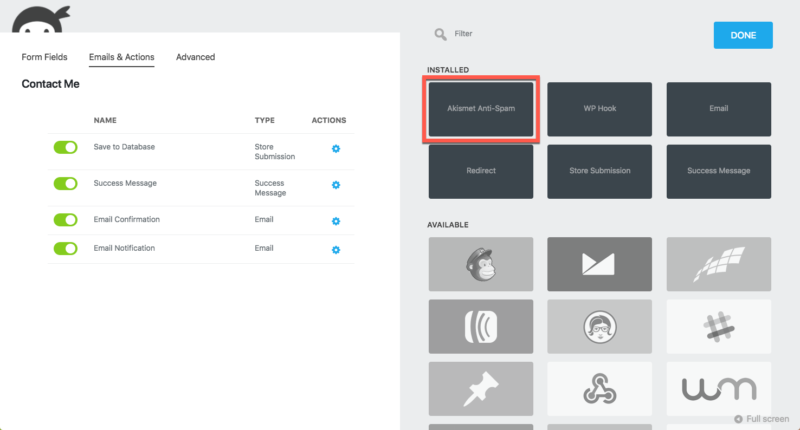Switch off the Email Notification toggle
Screen dimensions: 800x430
pyautogui.click(x=66, y=248)
